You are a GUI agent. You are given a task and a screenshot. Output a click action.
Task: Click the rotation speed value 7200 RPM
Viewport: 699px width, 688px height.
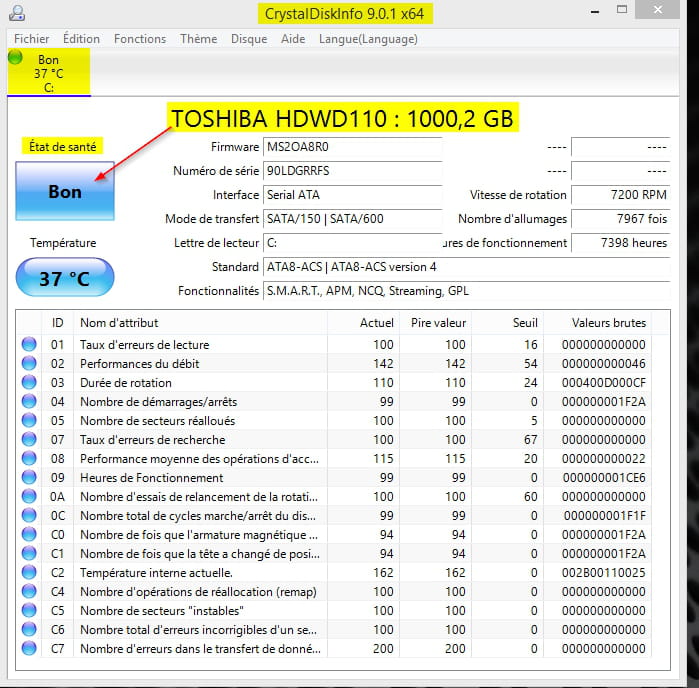(x=621, y=195)
